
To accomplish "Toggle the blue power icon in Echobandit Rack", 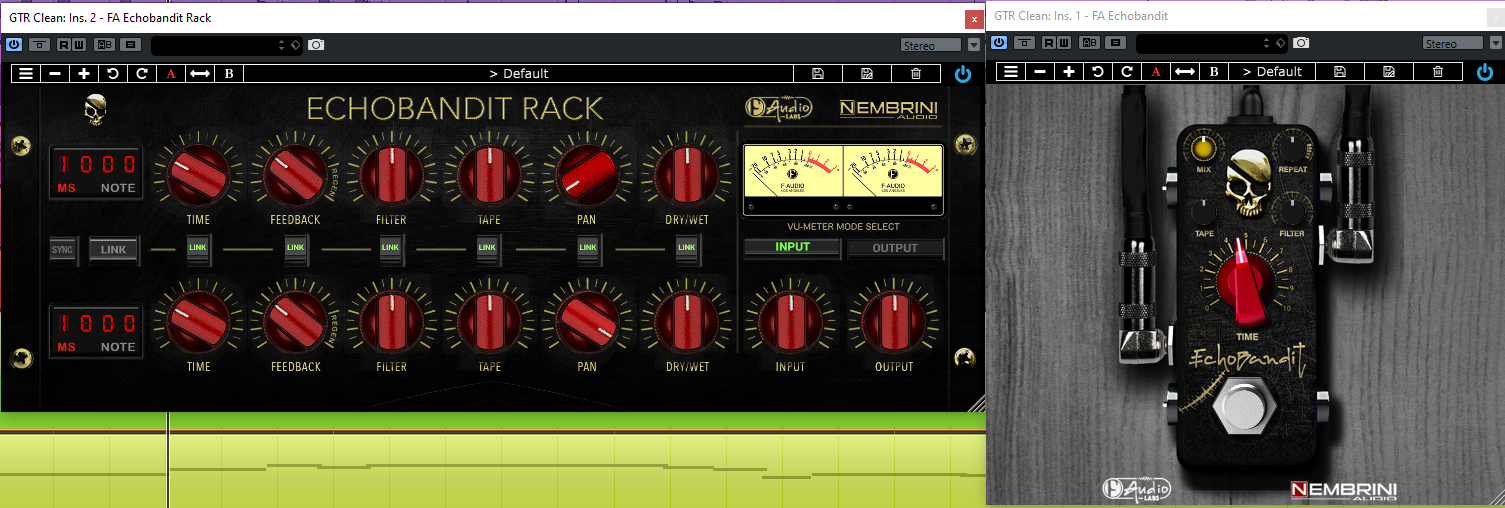I will [963, 73].
